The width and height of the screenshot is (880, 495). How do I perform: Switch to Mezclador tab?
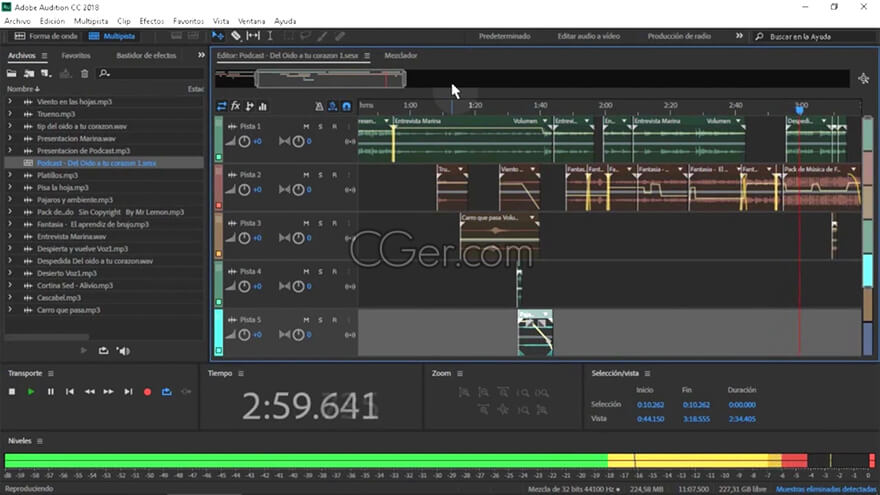coord(401,56)
